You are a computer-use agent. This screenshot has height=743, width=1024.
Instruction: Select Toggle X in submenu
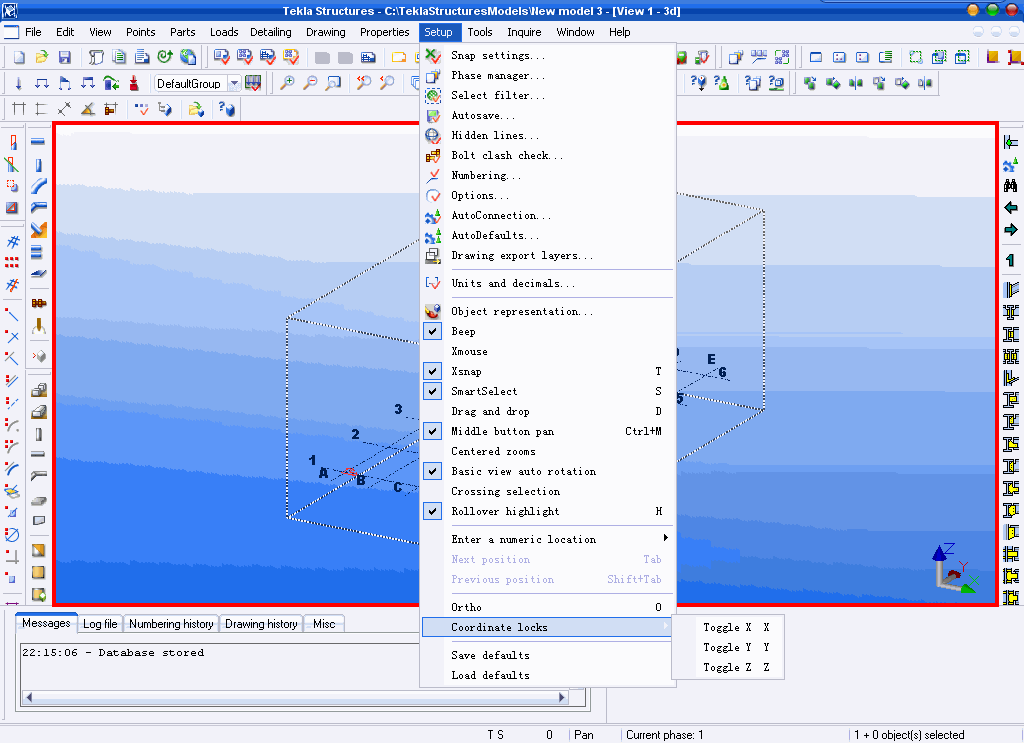pos(728,627)
